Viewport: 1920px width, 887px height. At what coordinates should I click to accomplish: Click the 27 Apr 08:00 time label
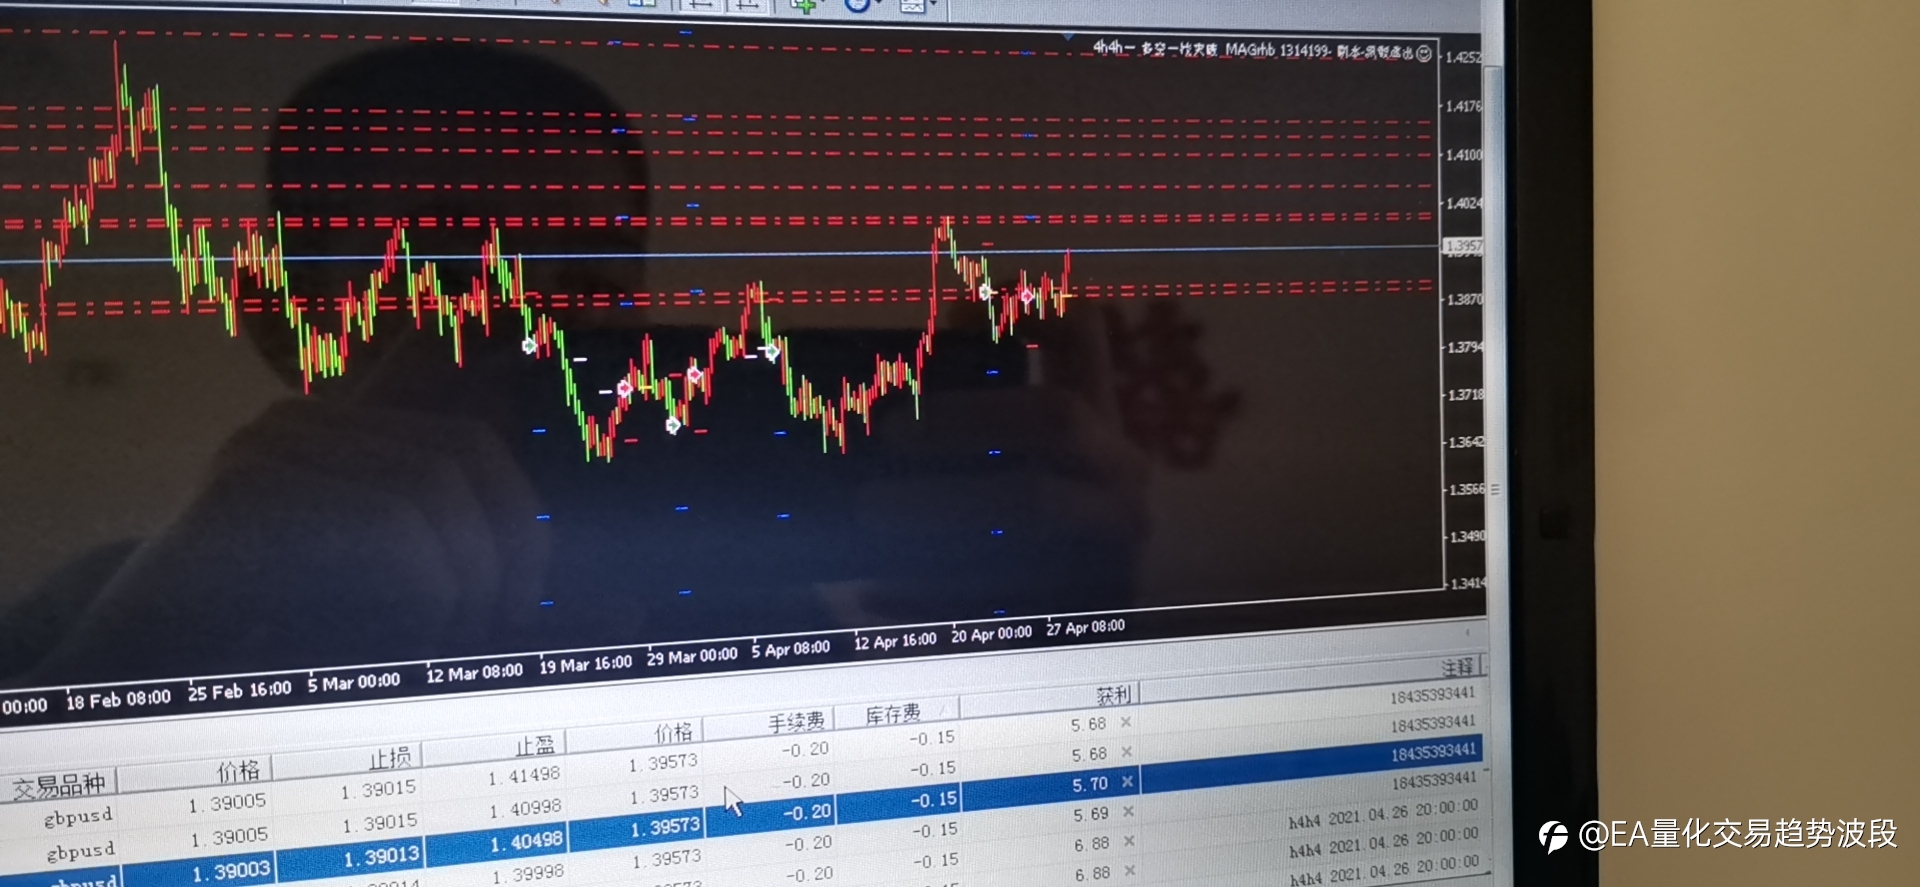coord(1085,627)
